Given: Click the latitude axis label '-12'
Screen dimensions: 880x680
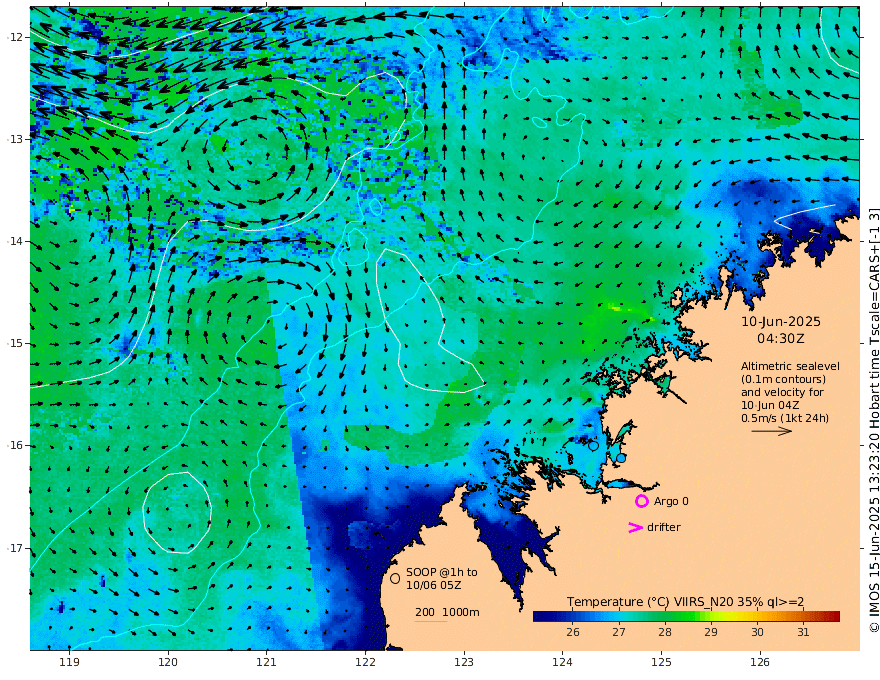Looking at the screenshot, I should tap(15, 37).
